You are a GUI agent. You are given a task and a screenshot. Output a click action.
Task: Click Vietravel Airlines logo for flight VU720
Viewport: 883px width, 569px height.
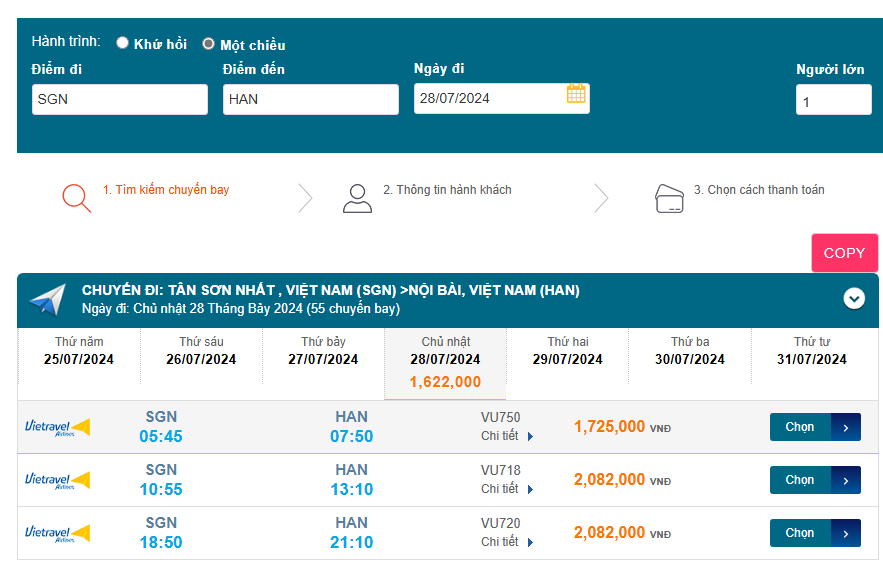pyautogui.click(x=57, y=533)
